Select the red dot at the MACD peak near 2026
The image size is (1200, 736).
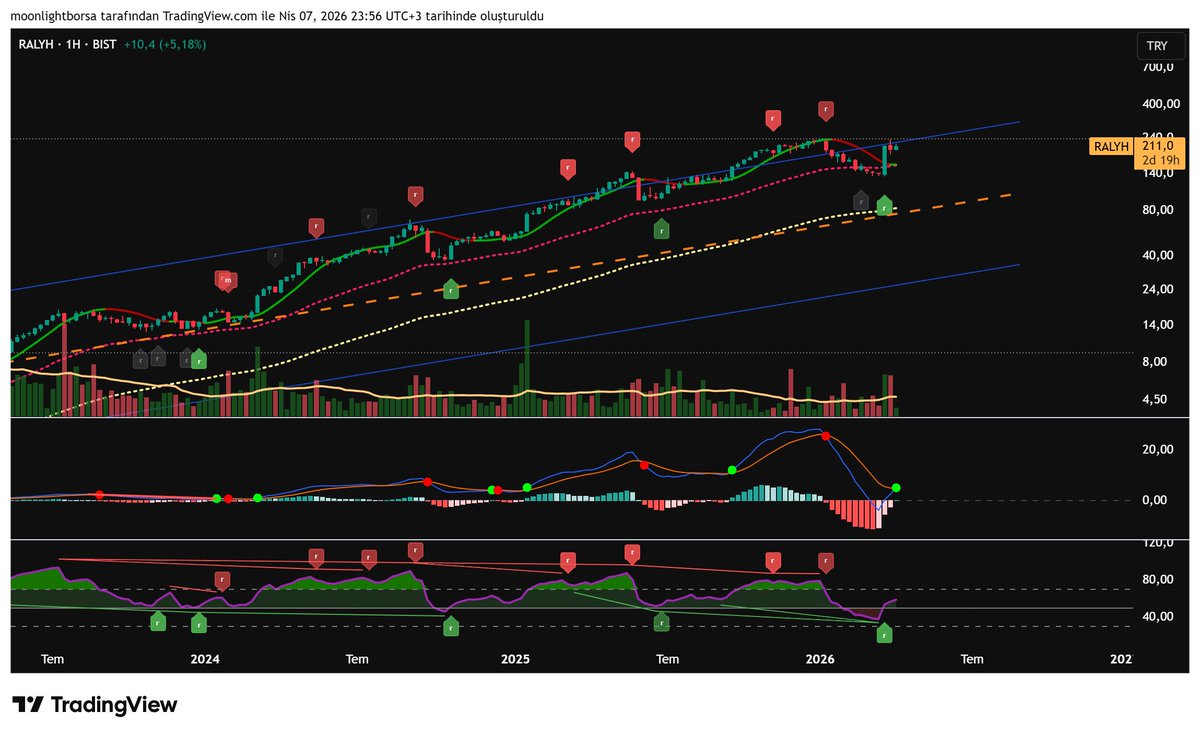coord(826,436)
